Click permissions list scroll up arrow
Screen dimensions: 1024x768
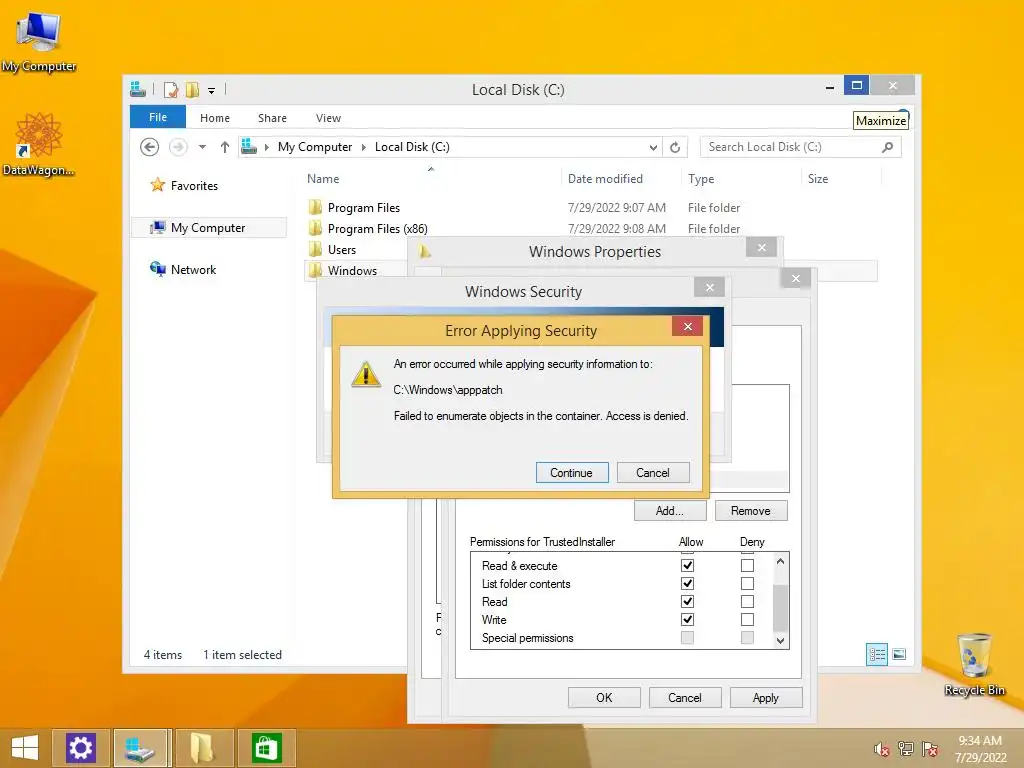pos(780,561)
